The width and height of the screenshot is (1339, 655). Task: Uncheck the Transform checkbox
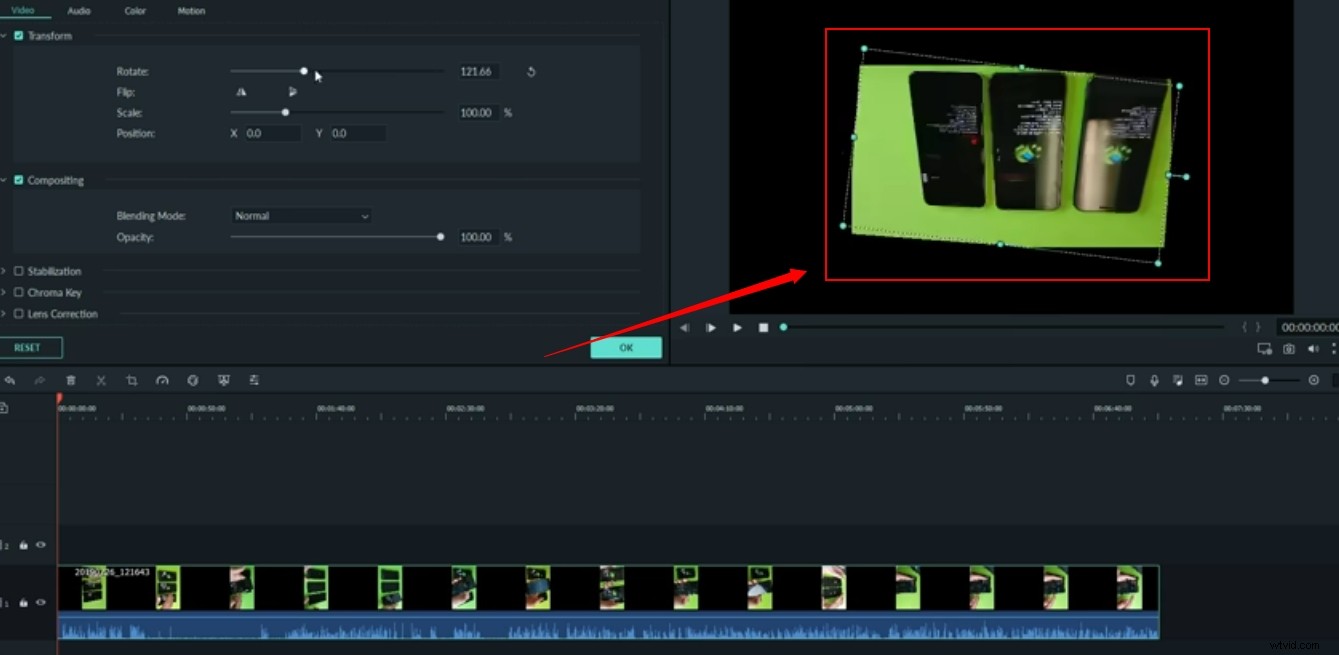[17, 35]
